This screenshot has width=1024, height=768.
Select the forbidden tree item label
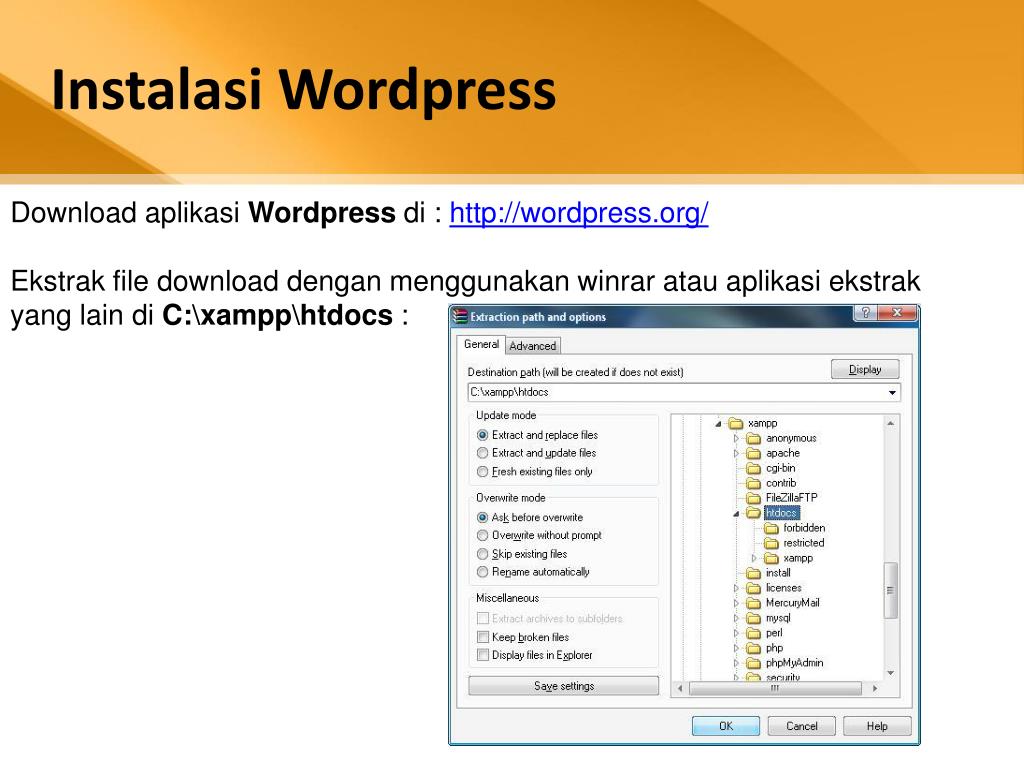pyautogui.click(x=804, y=528)
